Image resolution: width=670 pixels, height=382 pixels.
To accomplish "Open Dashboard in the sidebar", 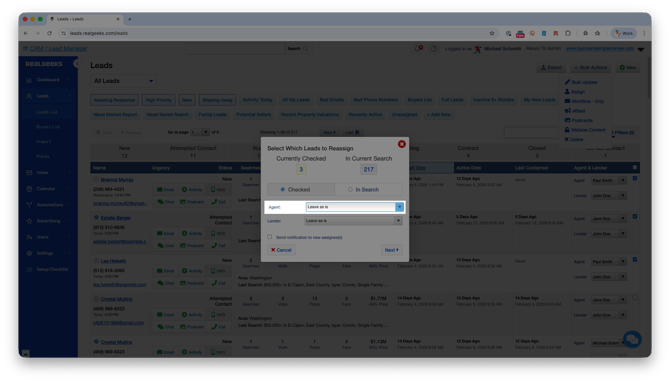I will tap(48, 80).
